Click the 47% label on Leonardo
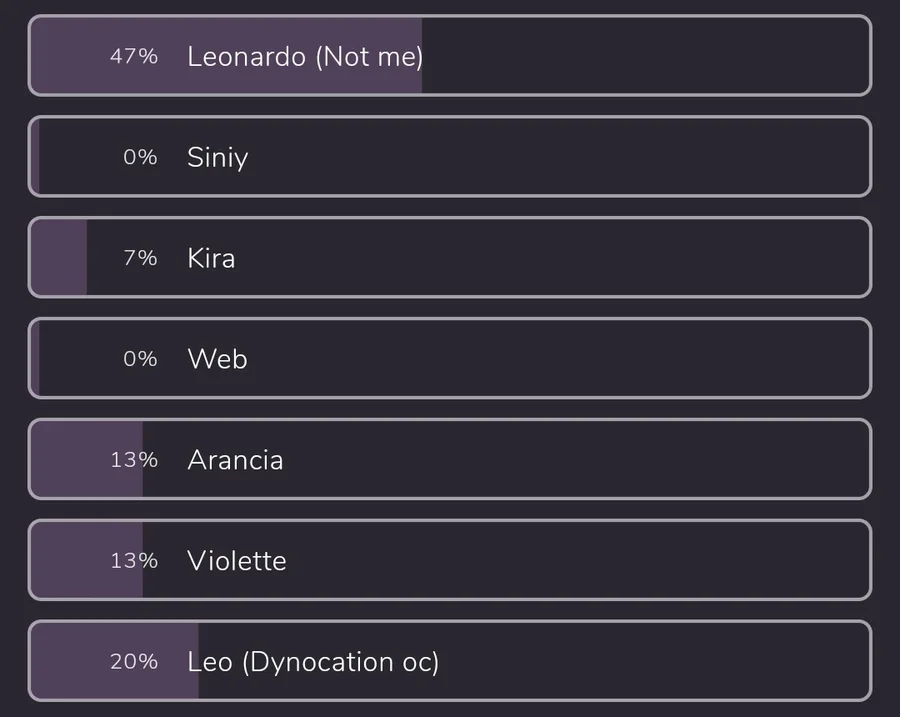This screenshot has height=717, width=900. coord(134,56)
